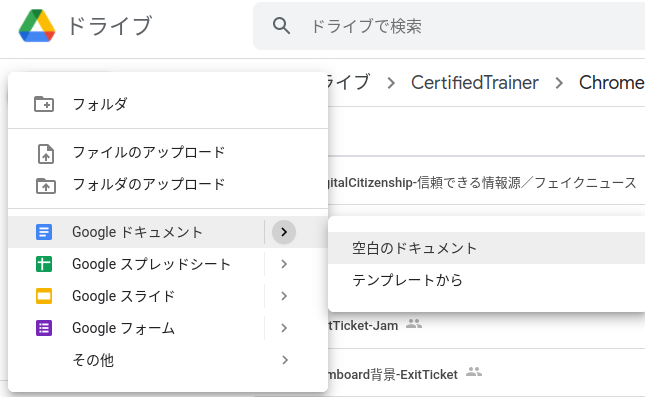645x397 pixels.
Task: Expand the Google スライド submenu arrow
Action: (284, 296)
